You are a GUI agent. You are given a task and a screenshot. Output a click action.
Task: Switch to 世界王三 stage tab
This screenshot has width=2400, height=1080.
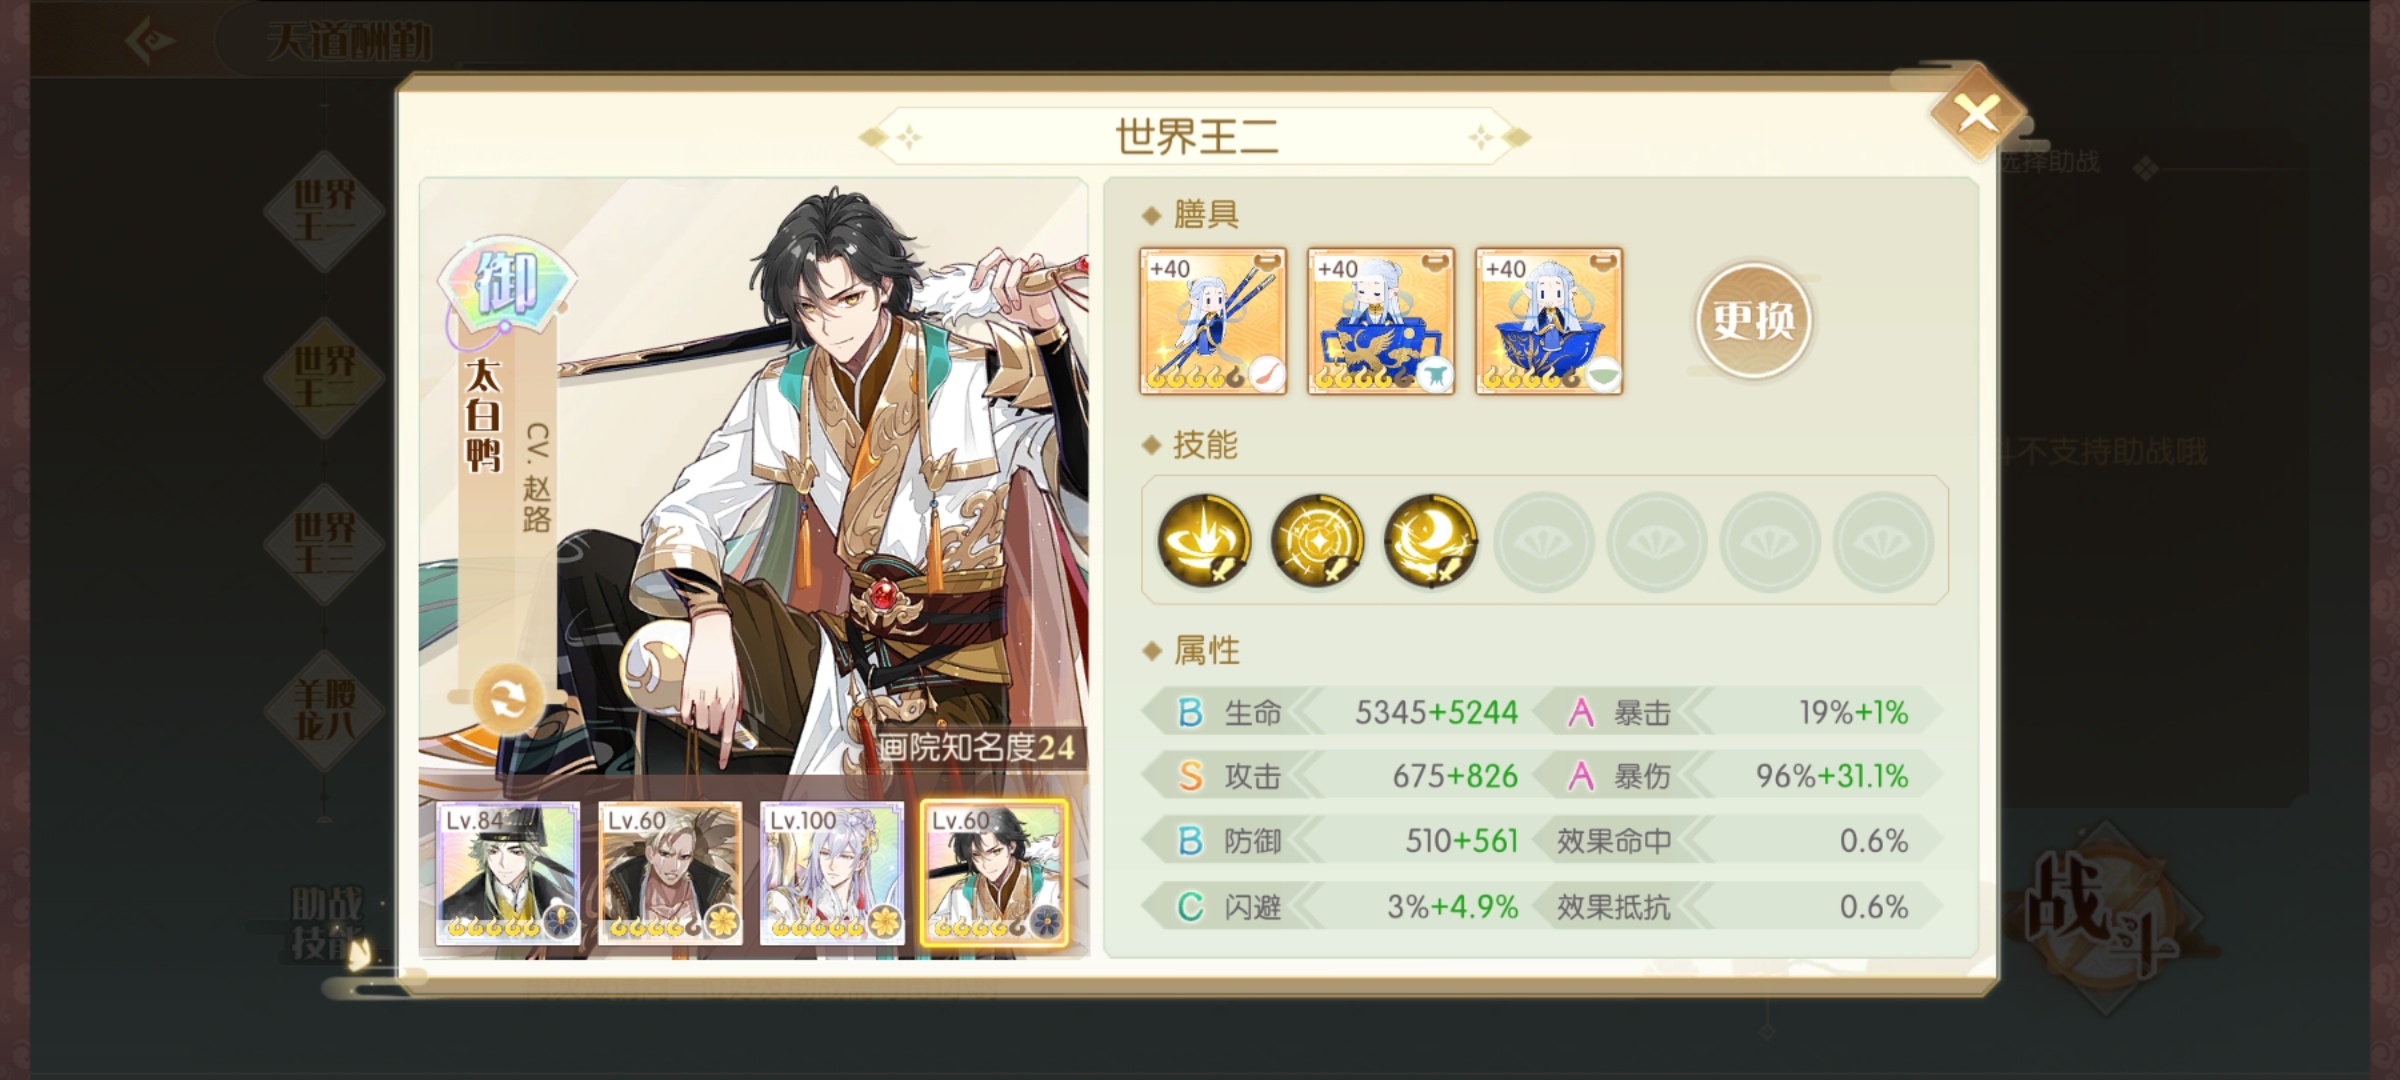324,544
